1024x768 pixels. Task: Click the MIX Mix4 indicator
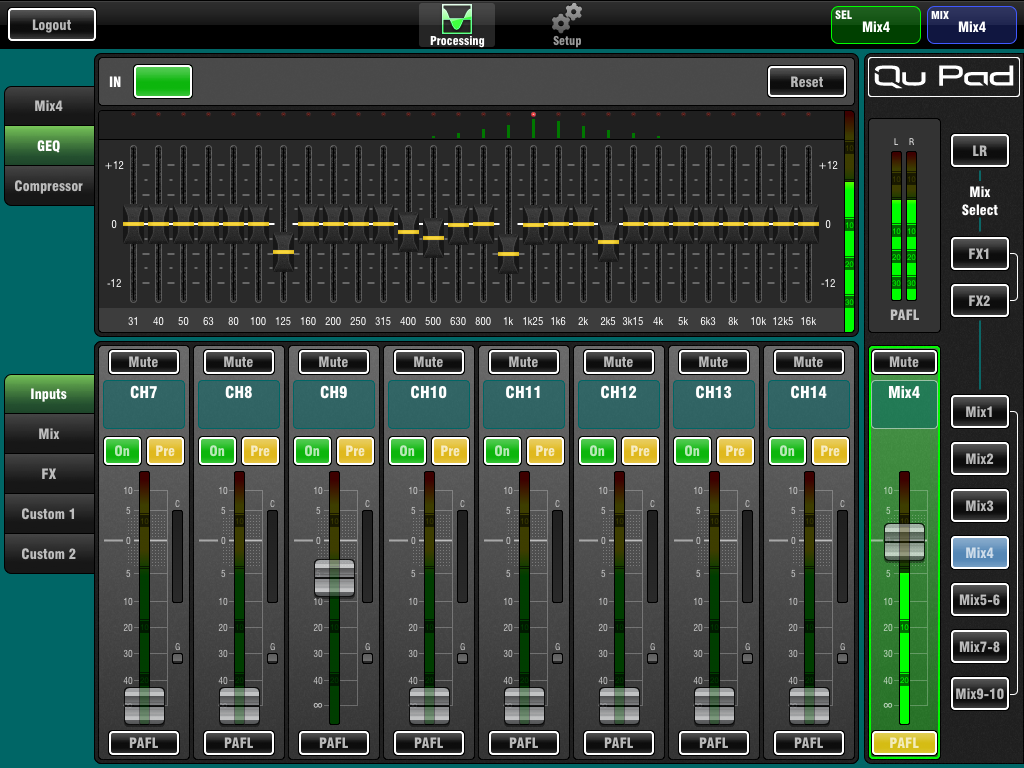click(x=971, y=25)
